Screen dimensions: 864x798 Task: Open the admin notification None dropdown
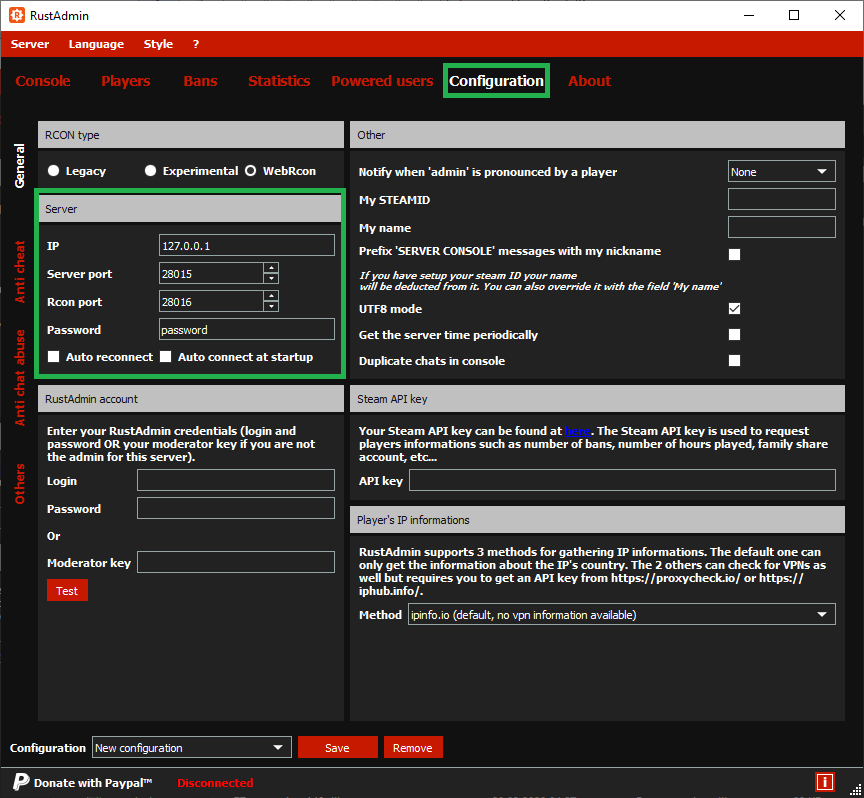pos(781,171)
